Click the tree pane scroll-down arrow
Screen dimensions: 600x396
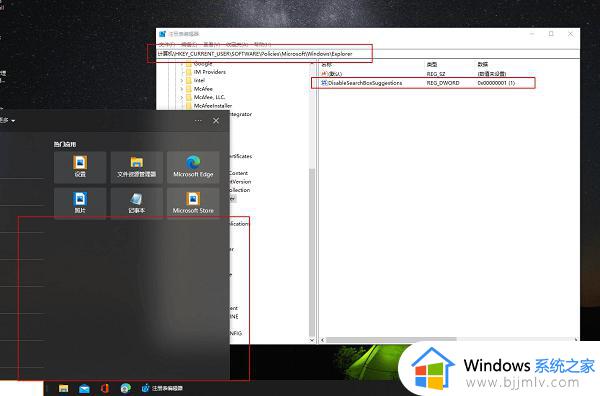(312, 340)
